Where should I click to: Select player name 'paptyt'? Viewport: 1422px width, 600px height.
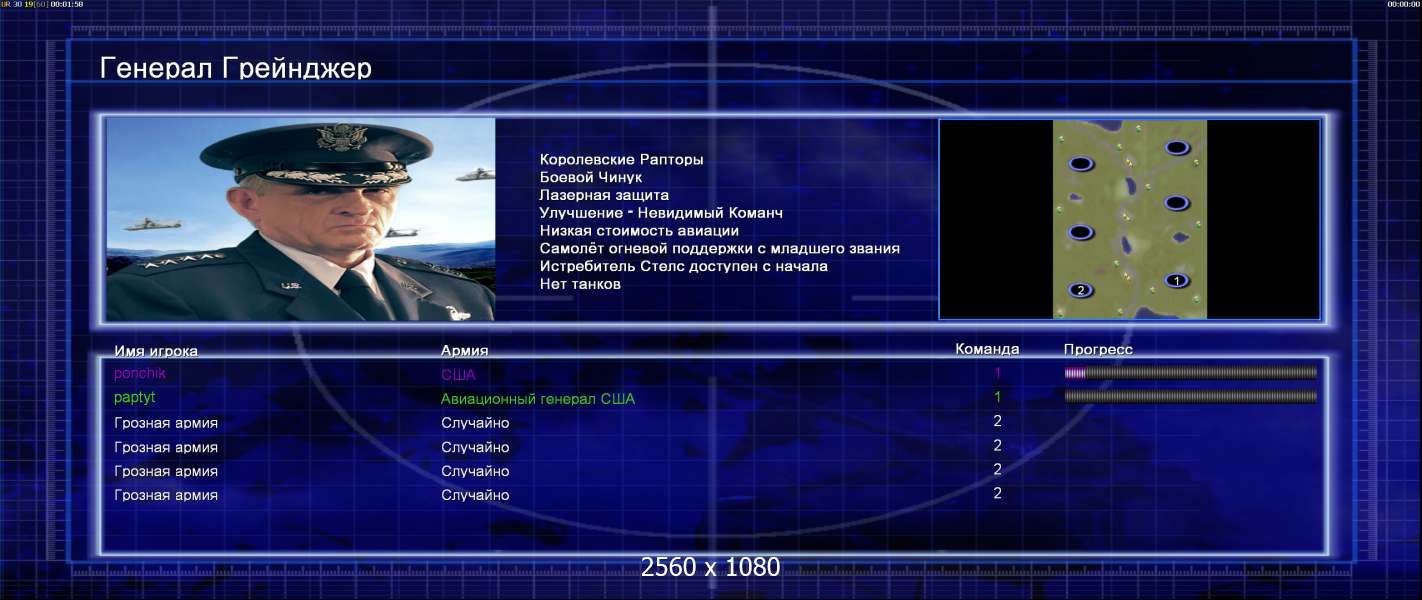(135, 397)
